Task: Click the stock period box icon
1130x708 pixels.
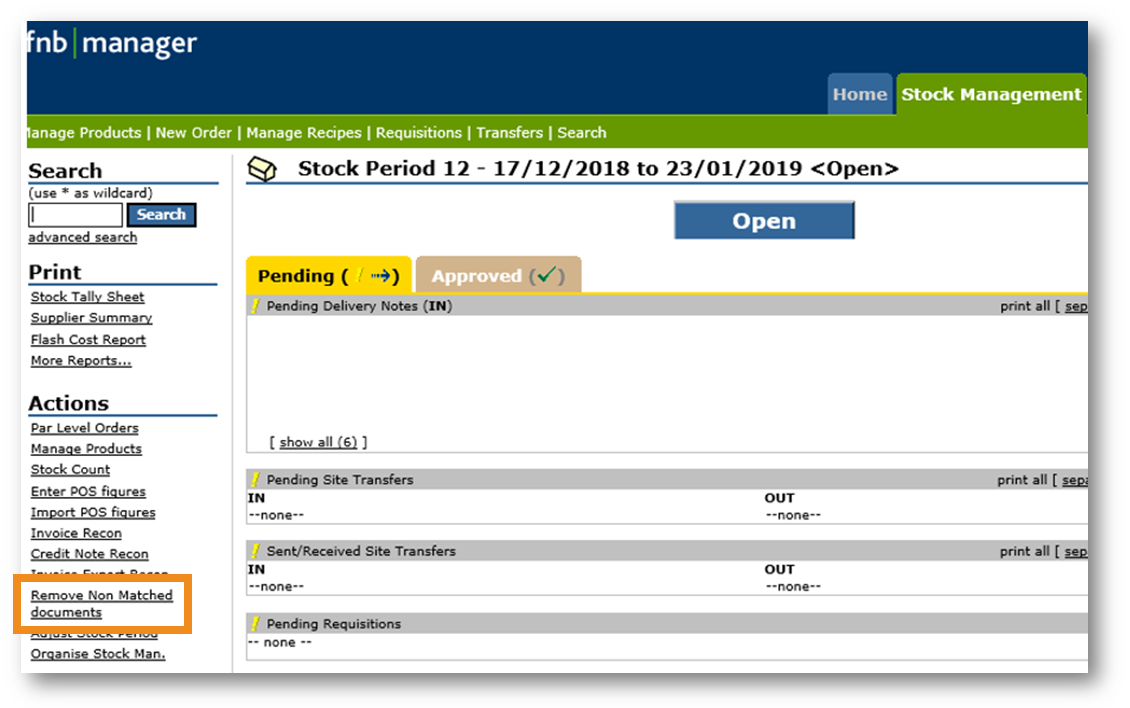Action: [262, 171]
